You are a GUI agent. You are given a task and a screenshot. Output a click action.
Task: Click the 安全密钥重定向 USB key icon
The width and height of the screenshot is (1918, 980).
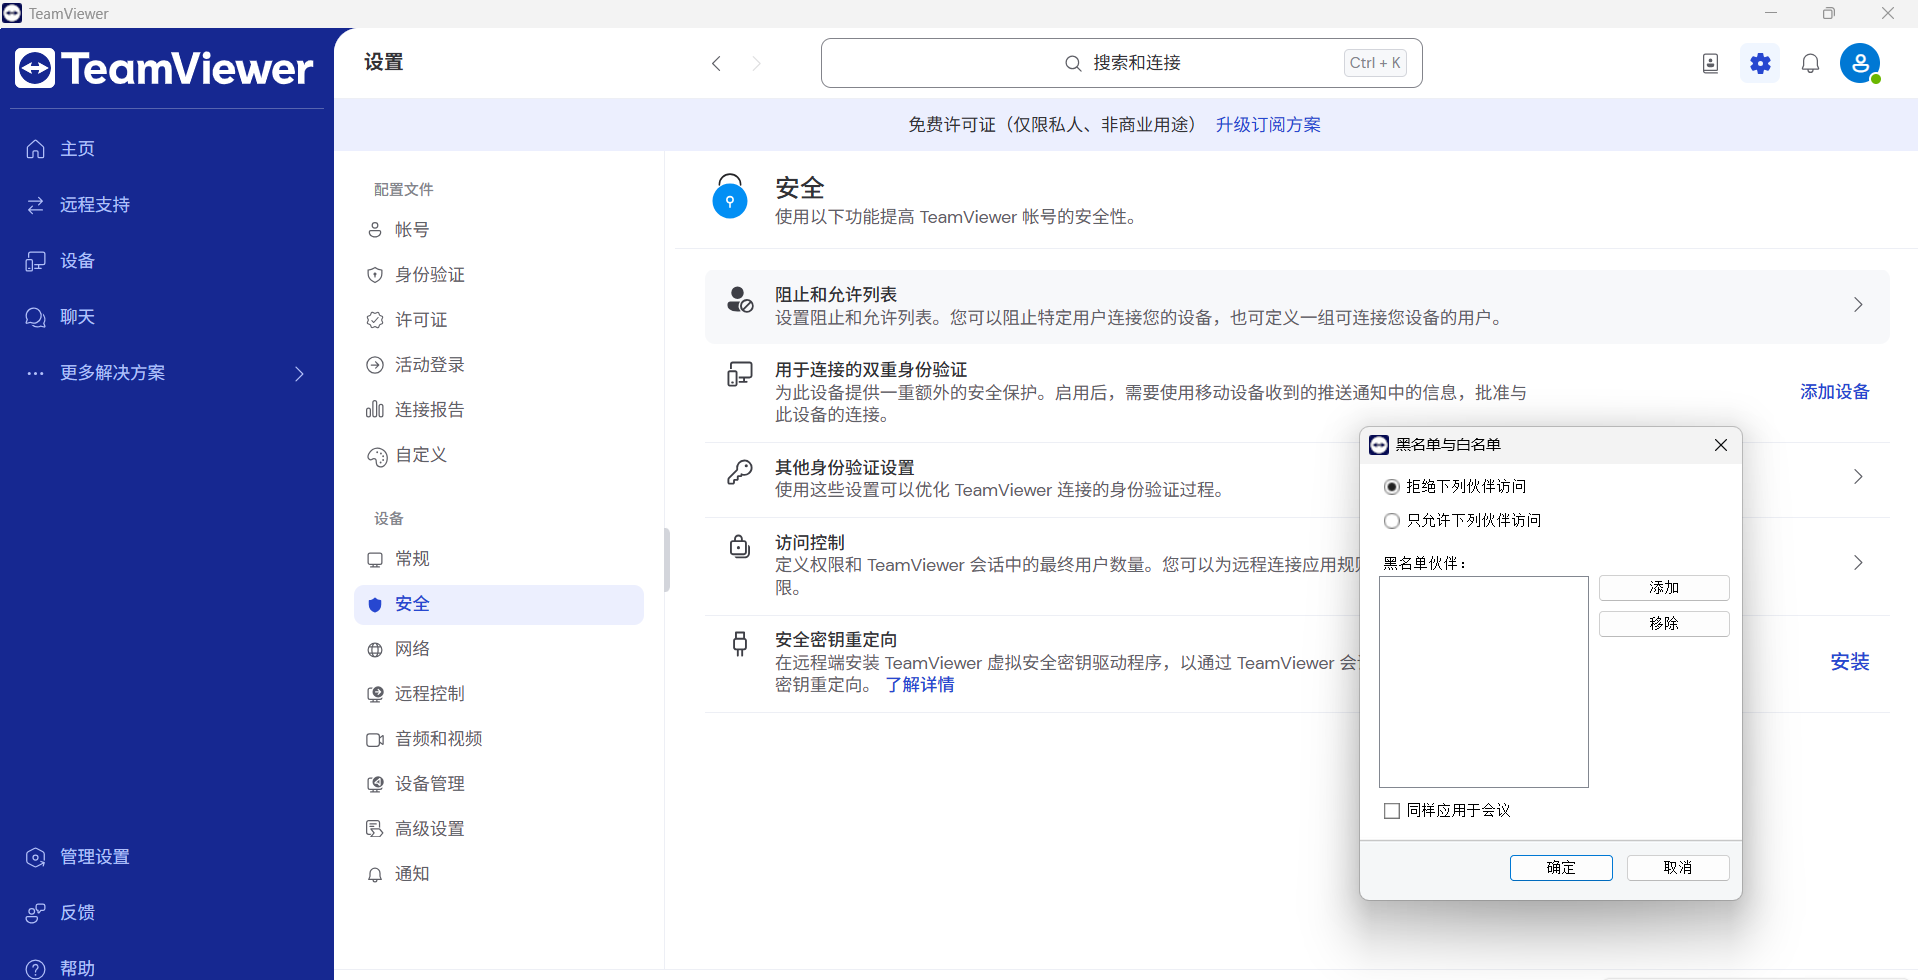740,644
